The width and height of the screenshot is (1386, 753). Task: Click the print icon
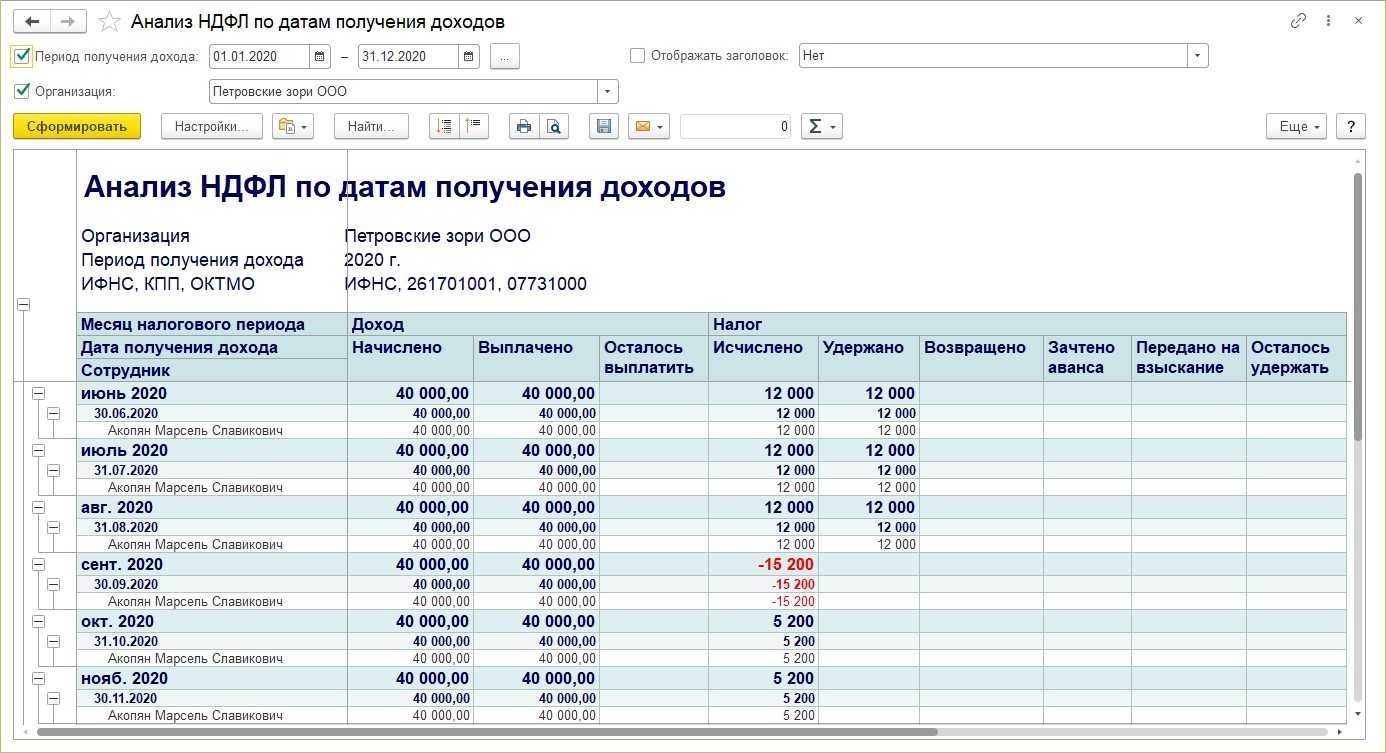(523, 126)
